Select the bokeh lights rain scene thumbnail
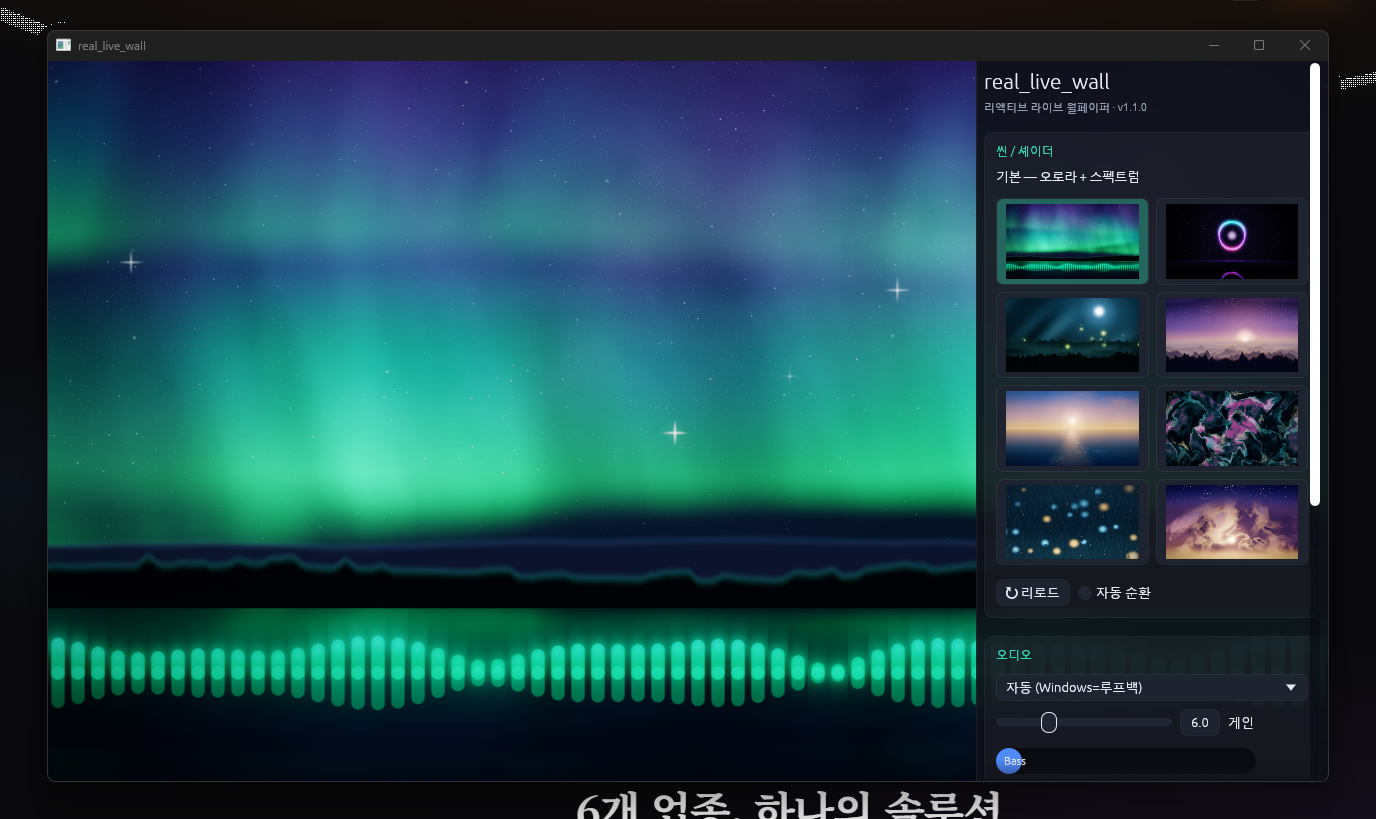The image size is (1376, 819). 1072,522
